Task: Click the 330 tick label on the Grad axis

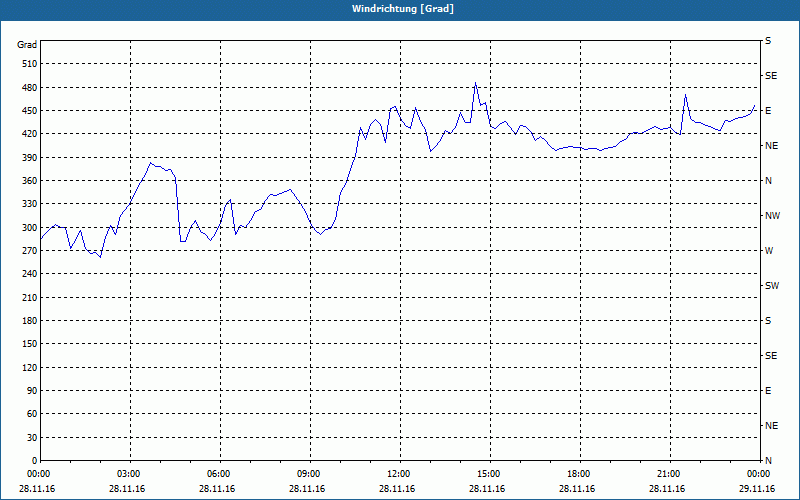Action: (x=30, y=204)
